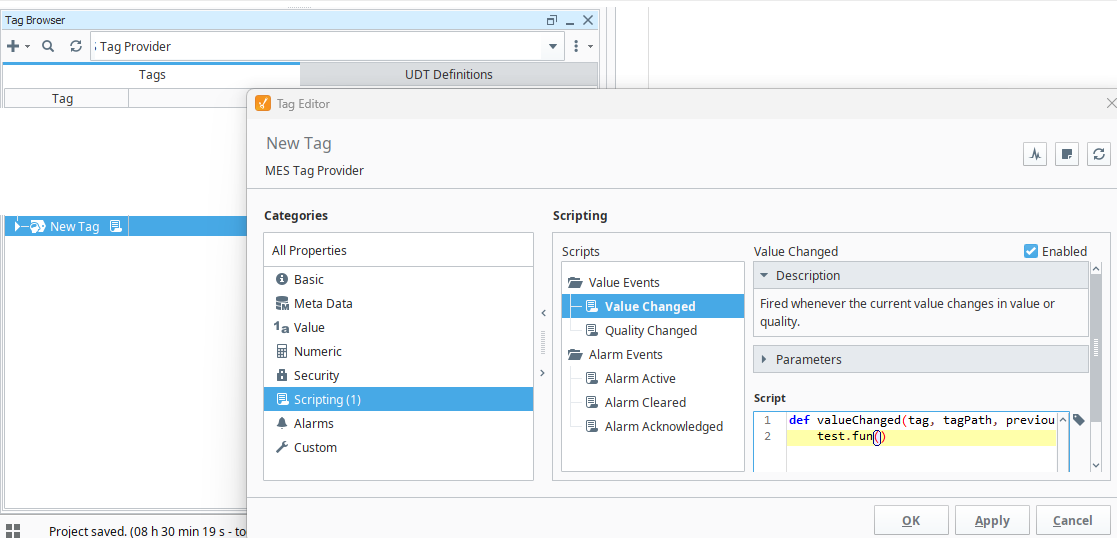Switch to the UDT Definitions tab
The width and height of the screenshot is (1117, 538).
pos(449,74)
